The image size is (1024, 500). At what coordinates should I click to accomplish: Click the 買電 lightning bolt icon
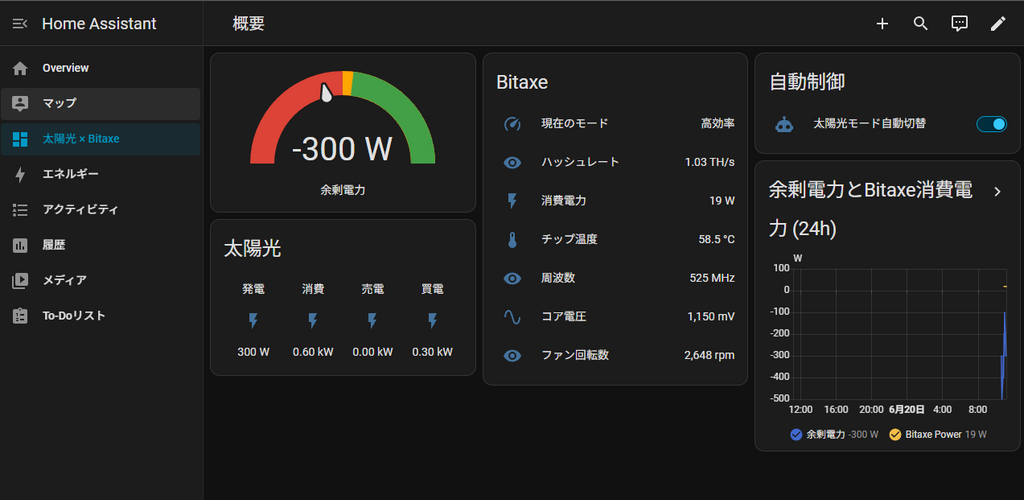[x=432, y=320]
